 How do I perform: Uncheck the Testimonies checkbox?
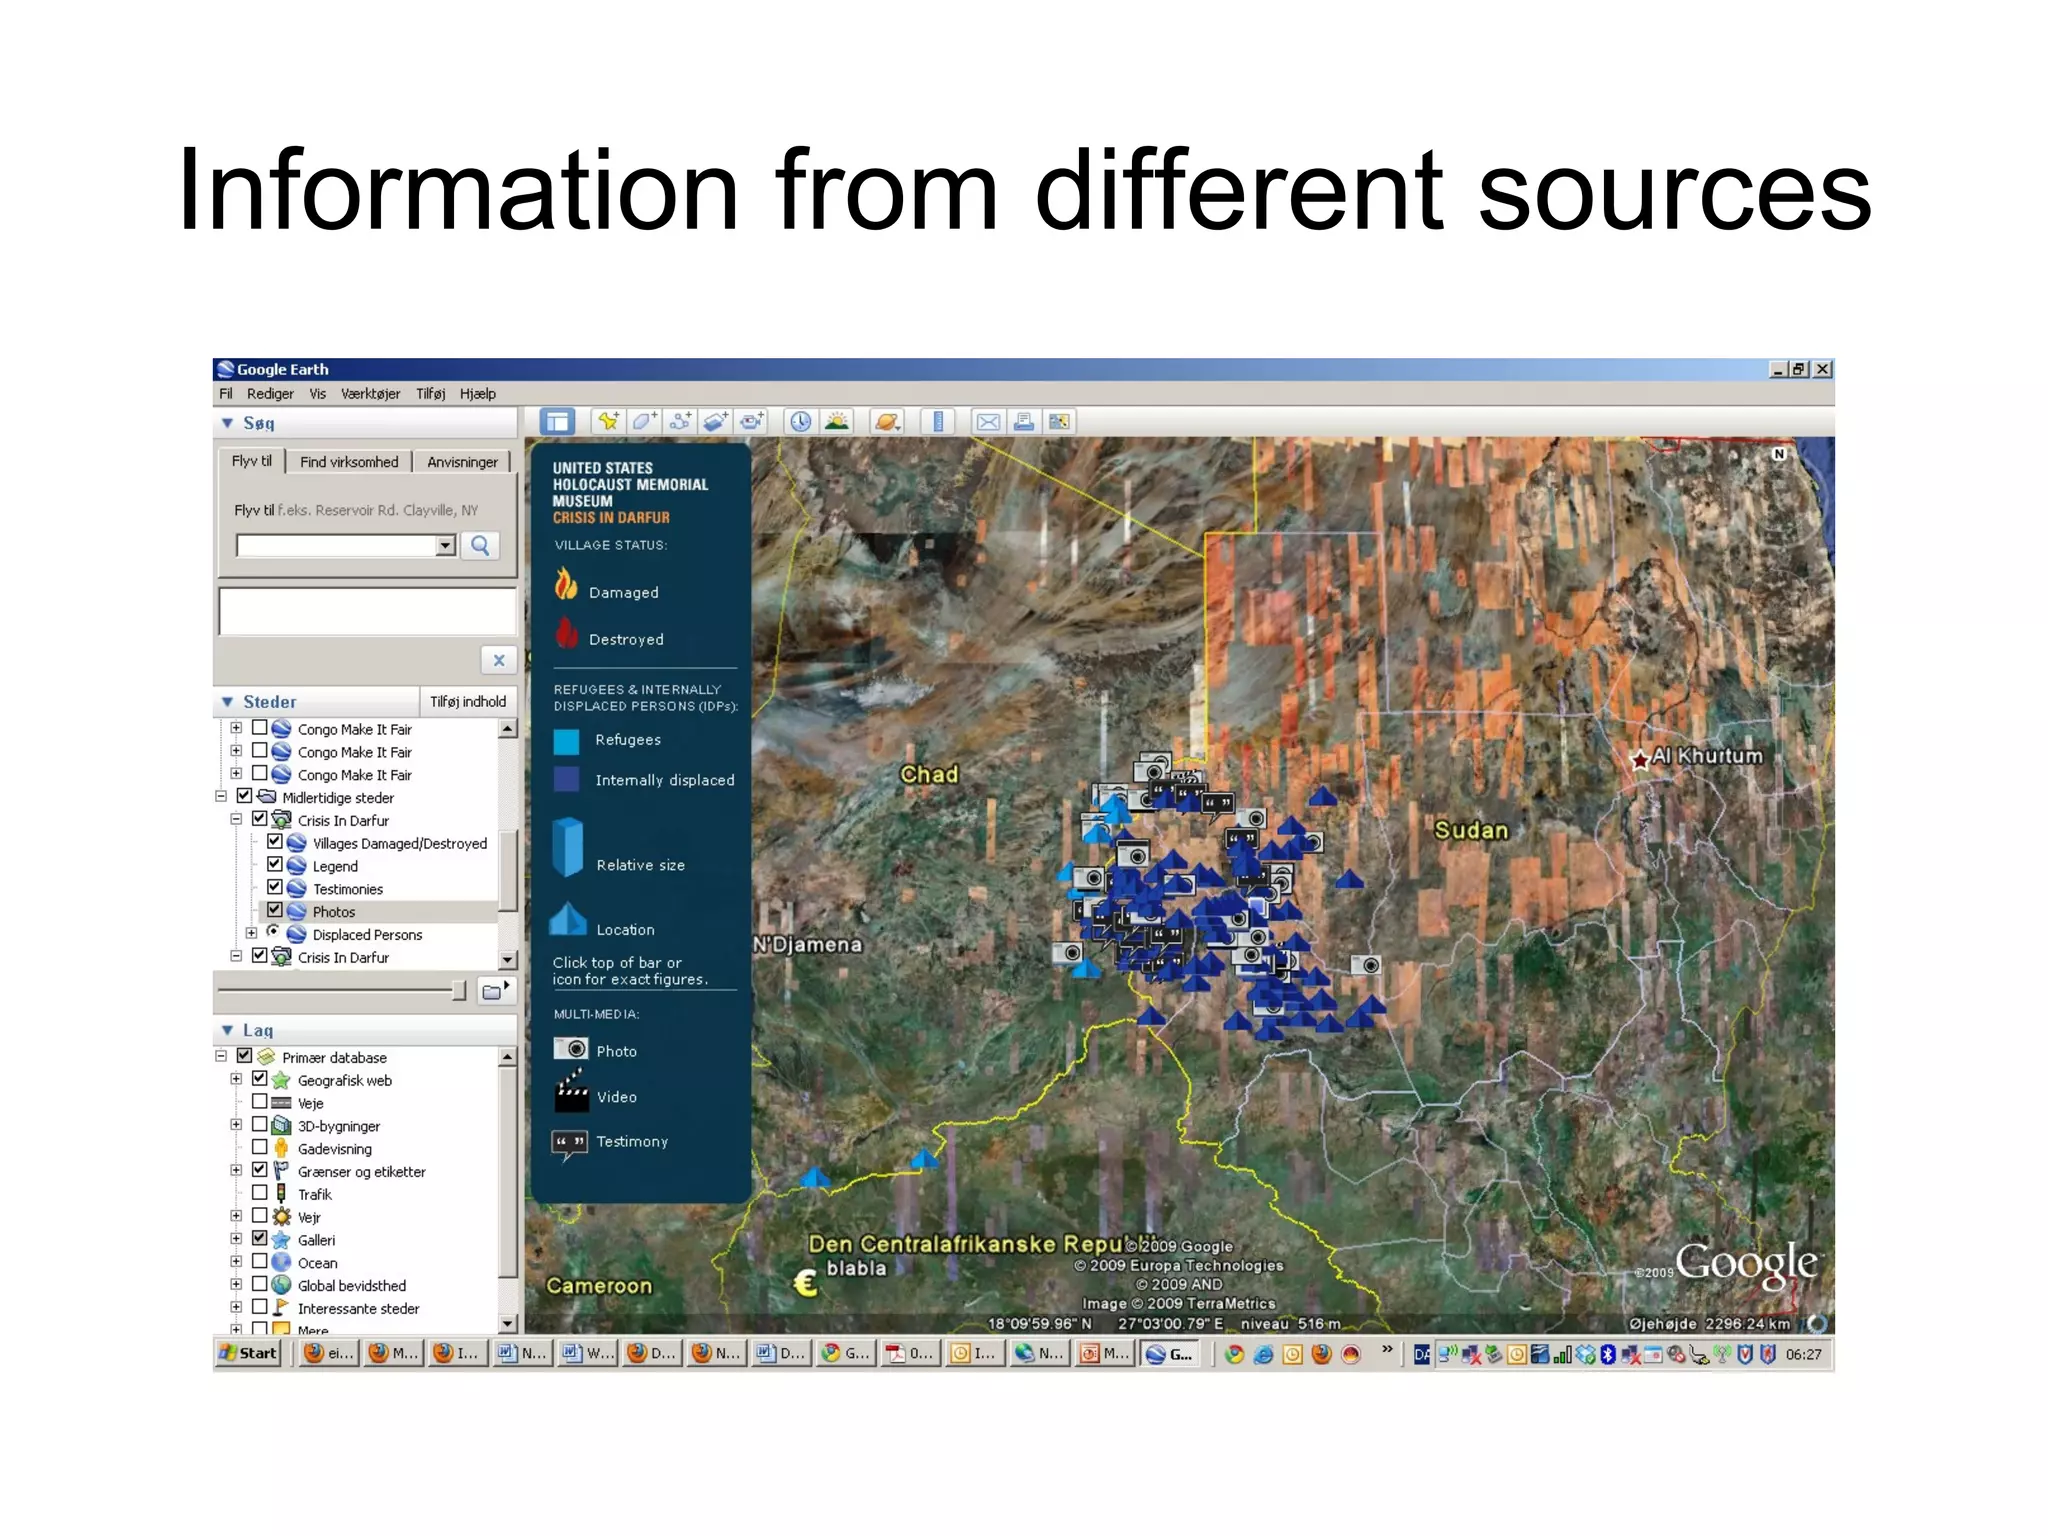[274, 888]
